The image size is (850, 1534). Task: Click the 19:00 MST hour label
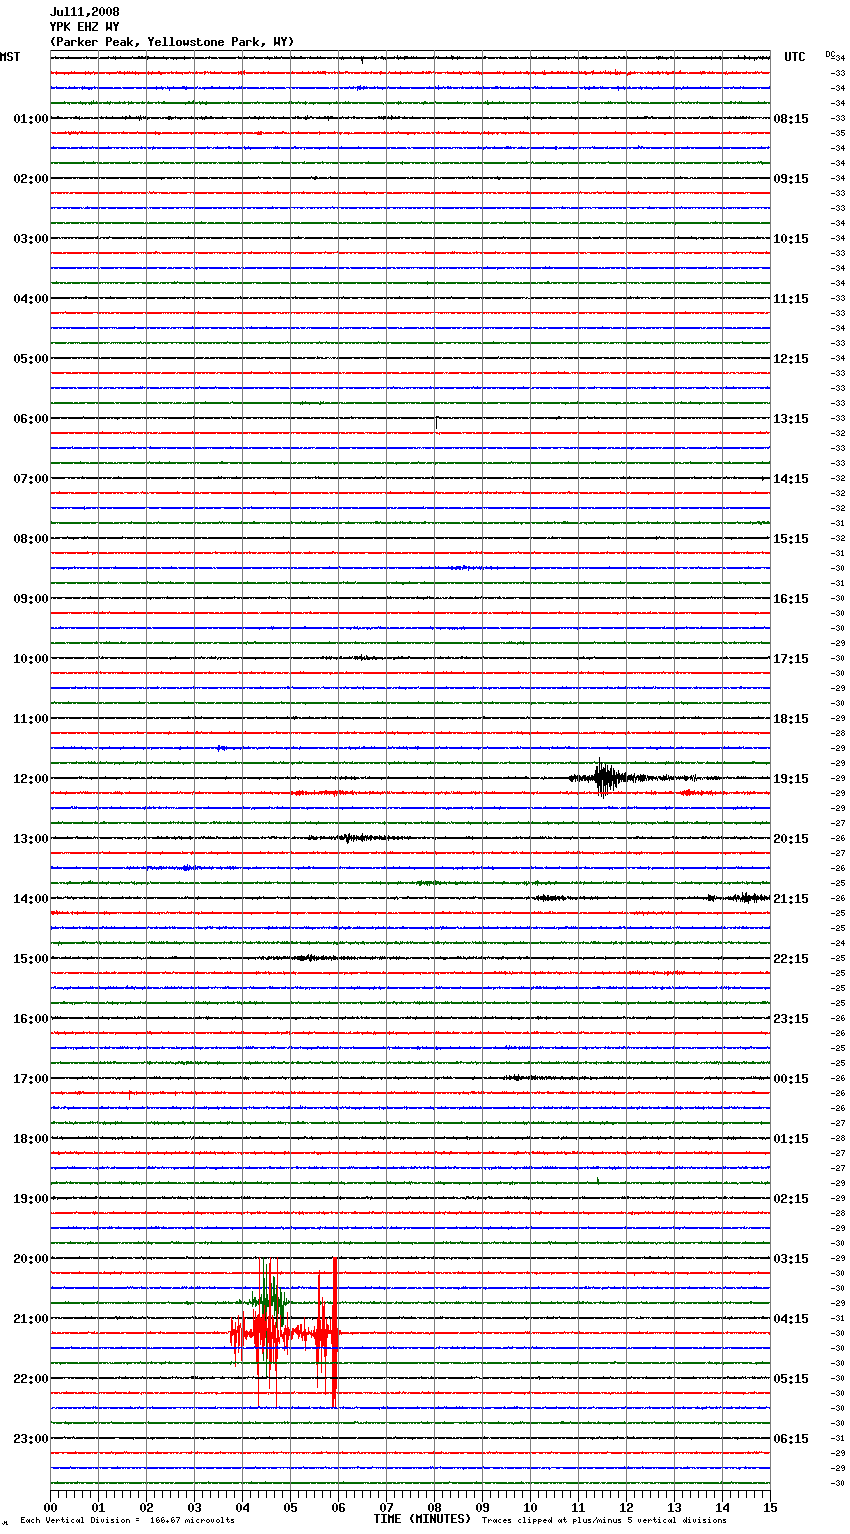pyautogui.click(x=31, y=1199)
